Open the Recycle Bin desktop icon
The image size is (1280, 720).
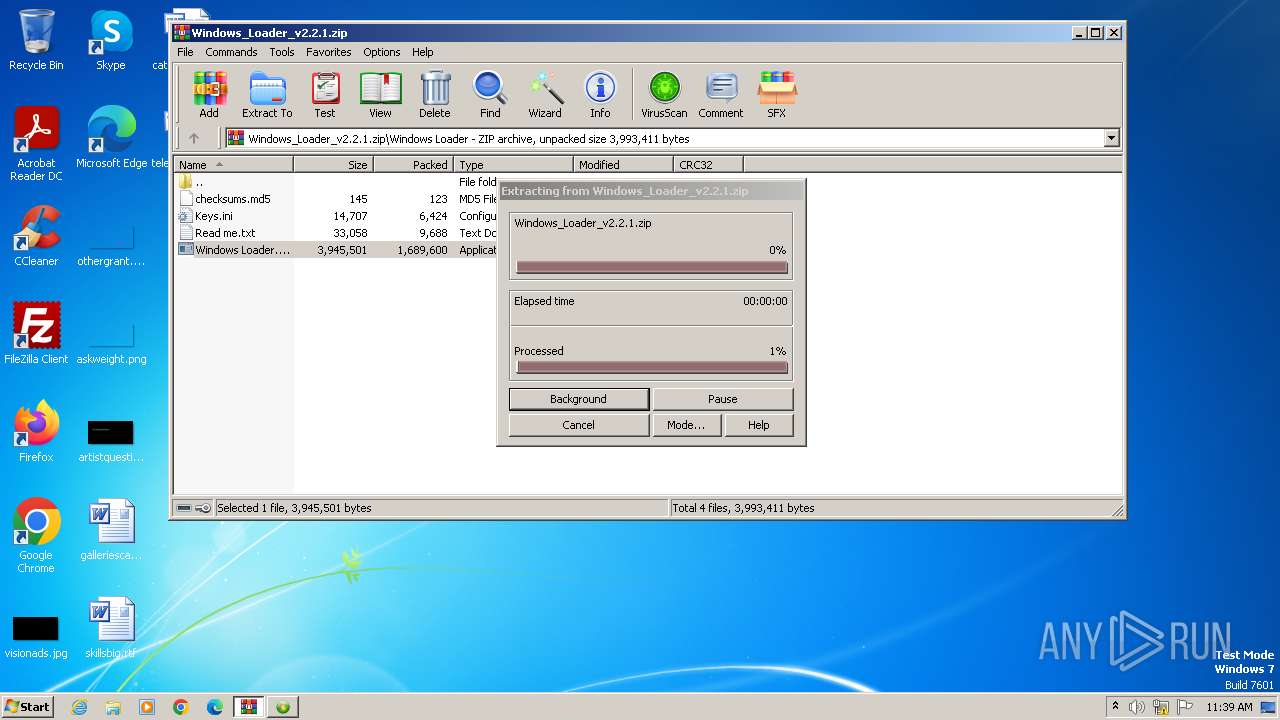pos(36,40)
